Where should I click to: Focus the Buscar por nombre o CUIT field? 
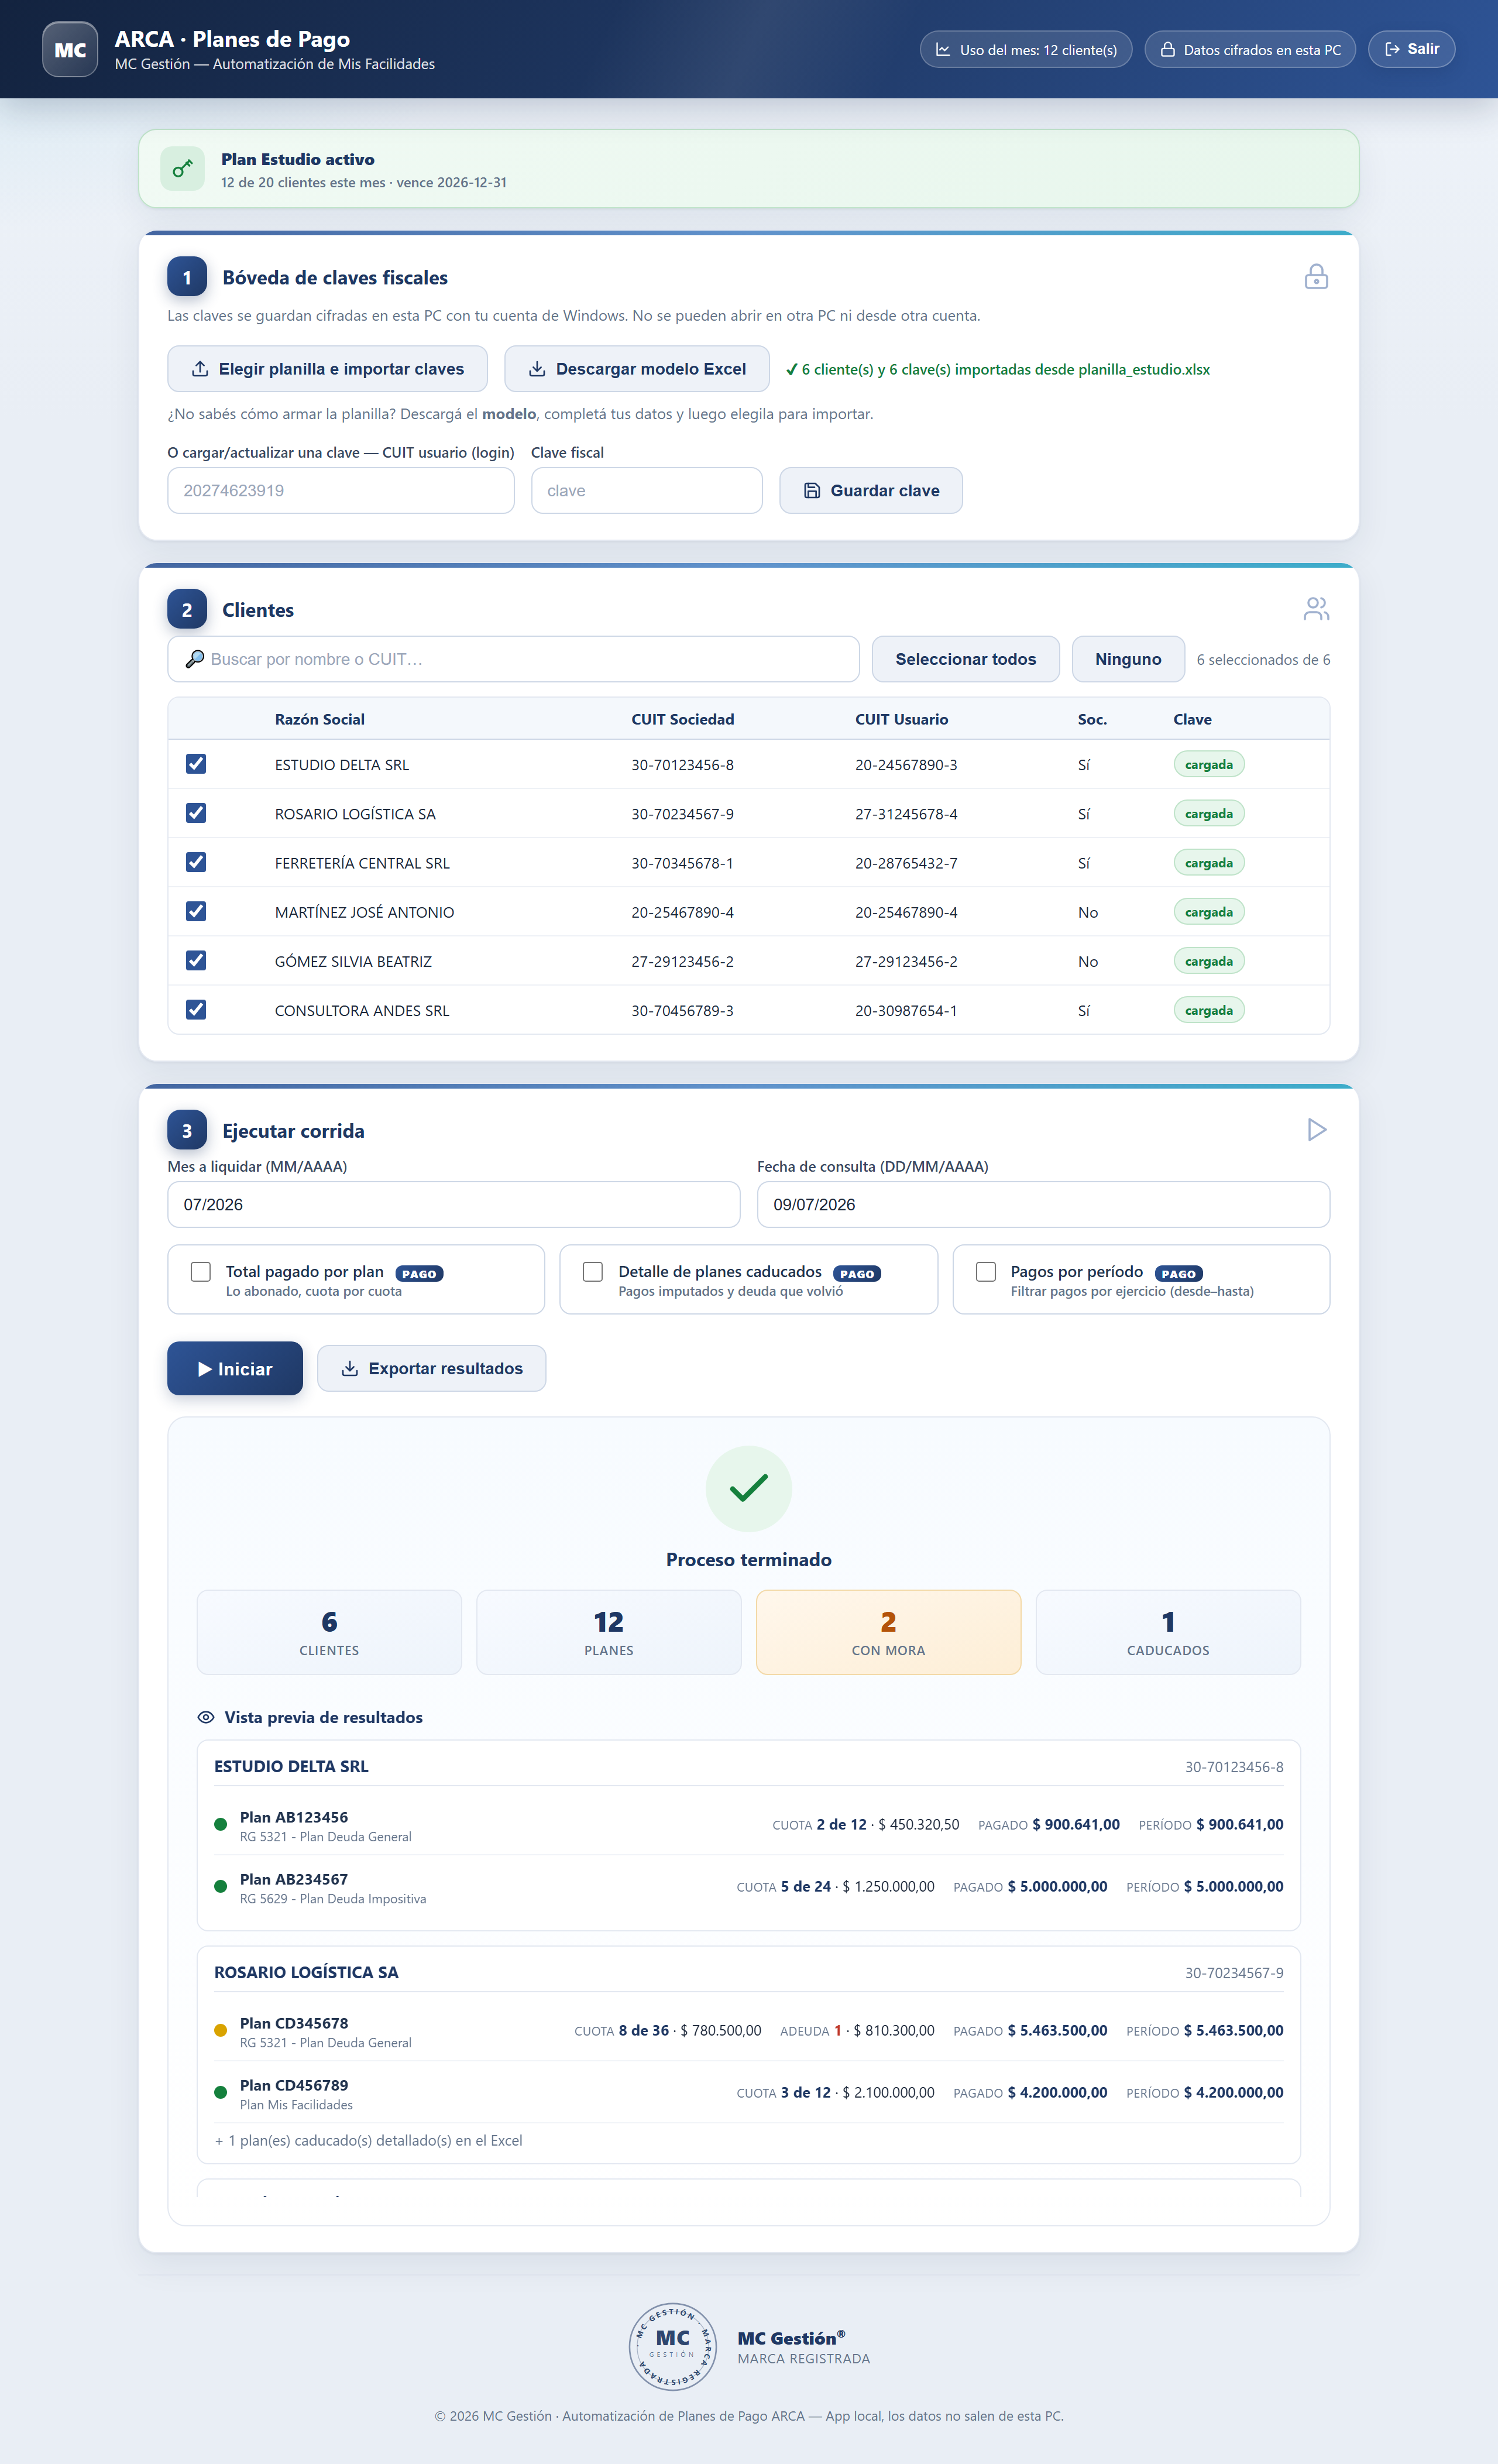click(x=514, y=659)
